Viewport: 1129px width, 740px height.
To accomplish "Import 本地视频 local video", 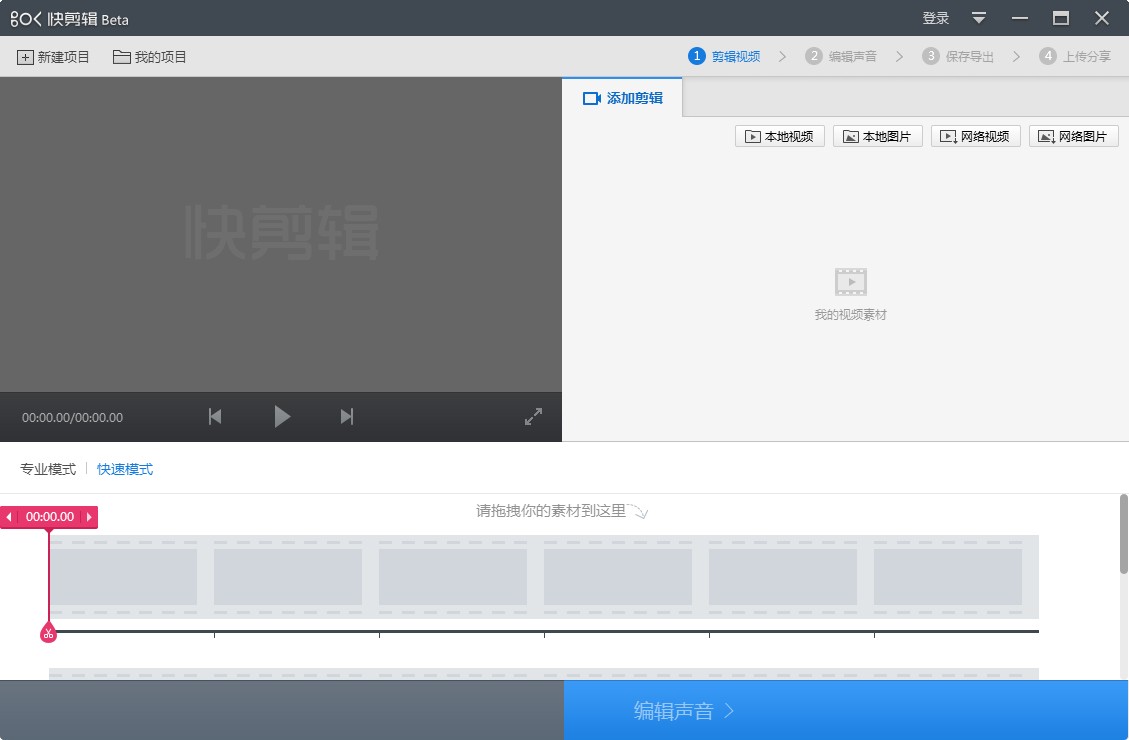I will click(780, 136).
